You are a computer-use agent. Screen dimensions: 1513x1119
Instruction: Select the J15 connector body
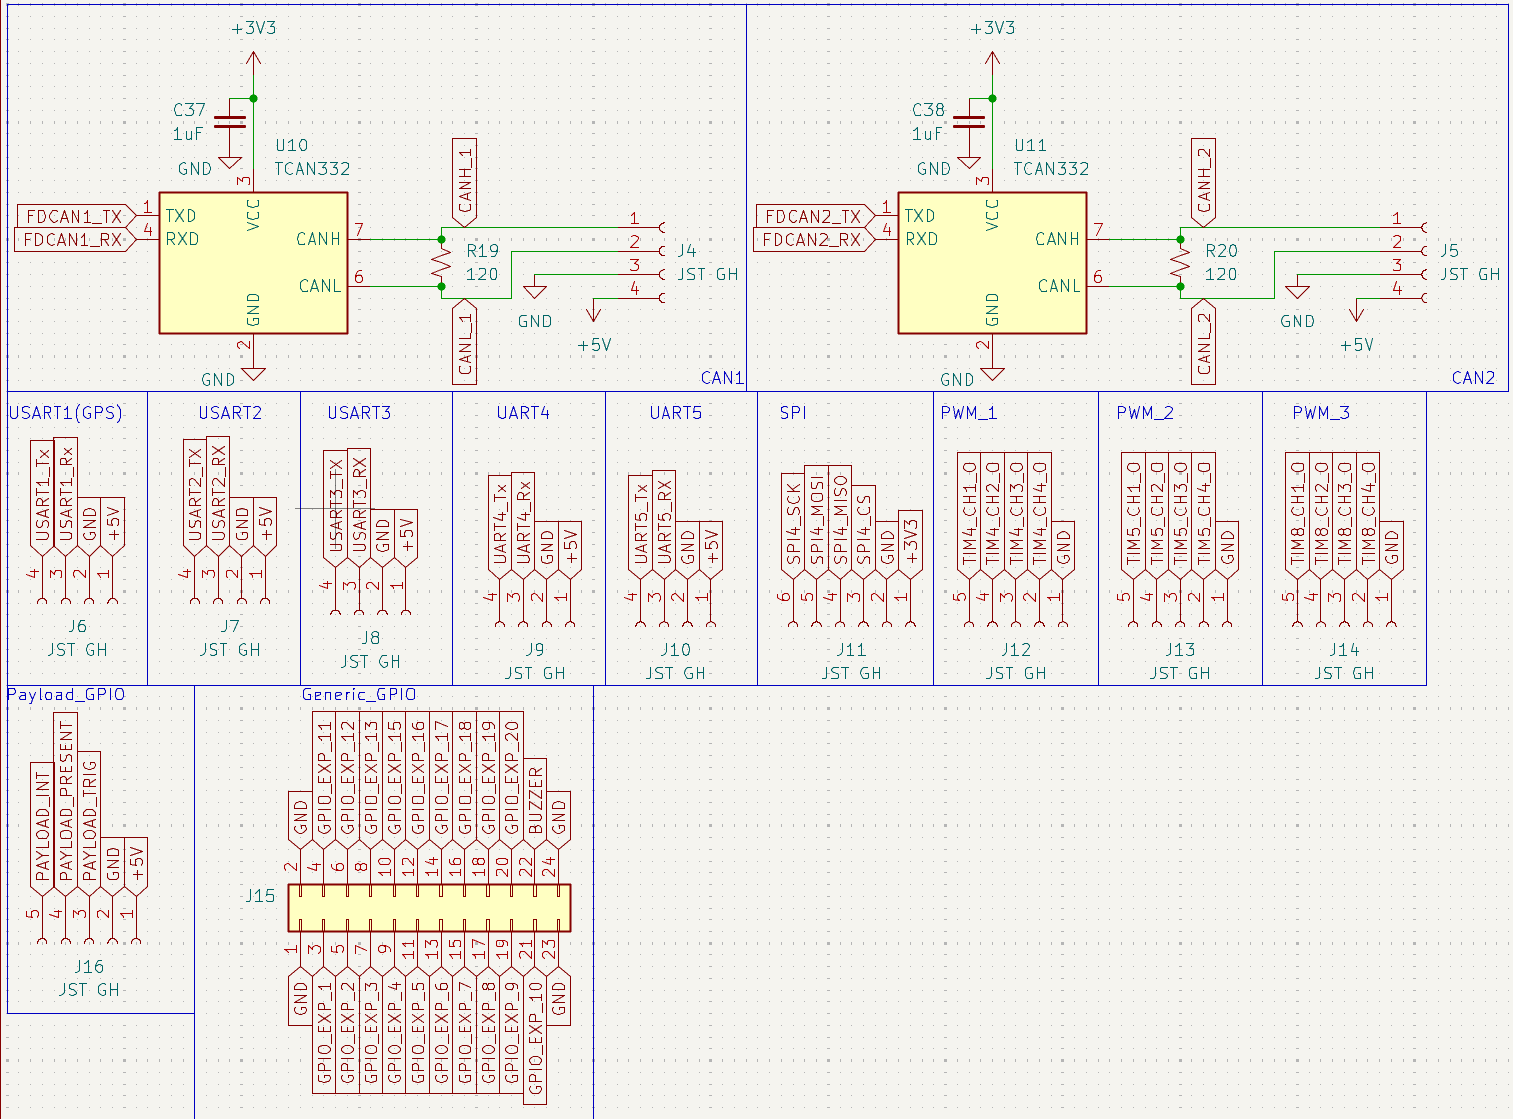429,907
